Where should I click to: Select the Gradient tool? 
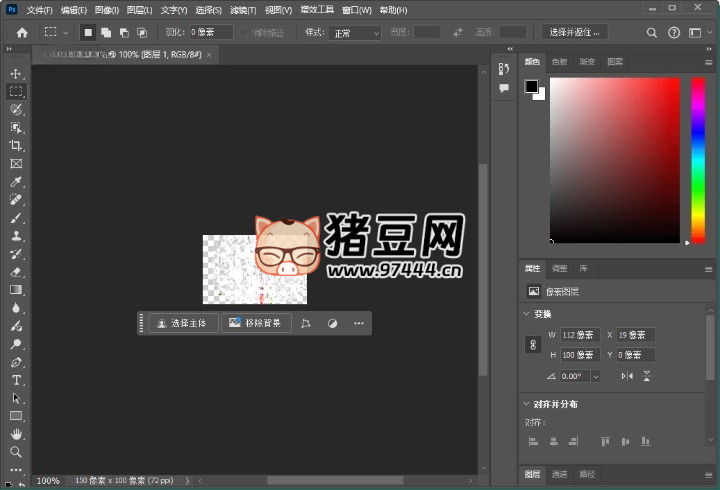pyautogui.click(x=16, y=290)
